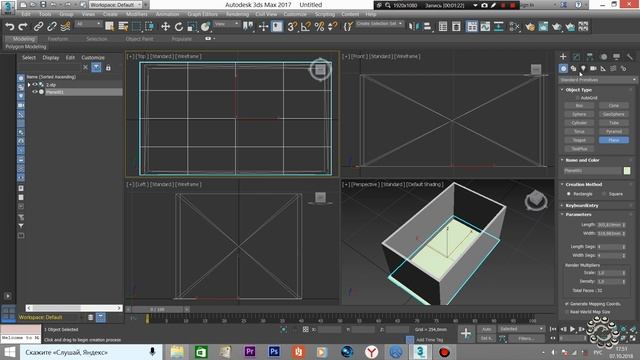Open the Graph Editors menu
The image size is (640, 360).
coord(202,14)
